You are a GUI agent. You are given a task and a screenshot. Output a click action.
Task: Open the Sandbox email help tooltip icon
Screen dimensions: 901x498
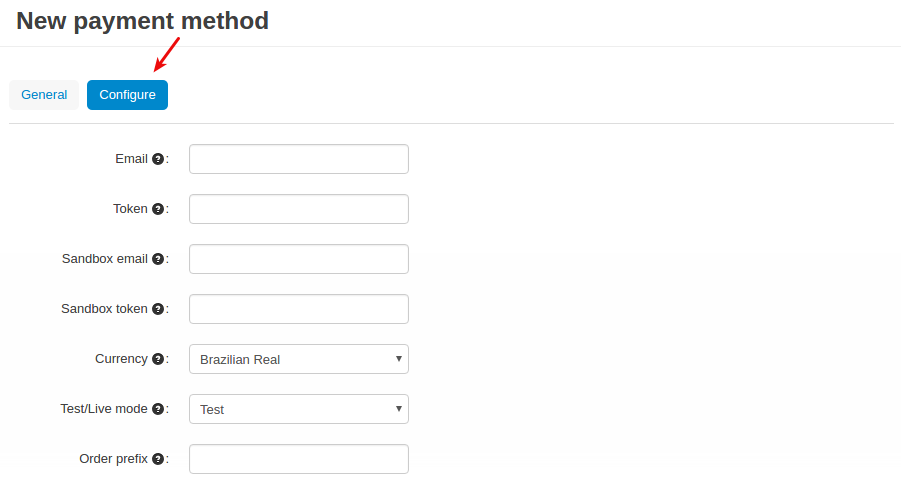point(158,259)
